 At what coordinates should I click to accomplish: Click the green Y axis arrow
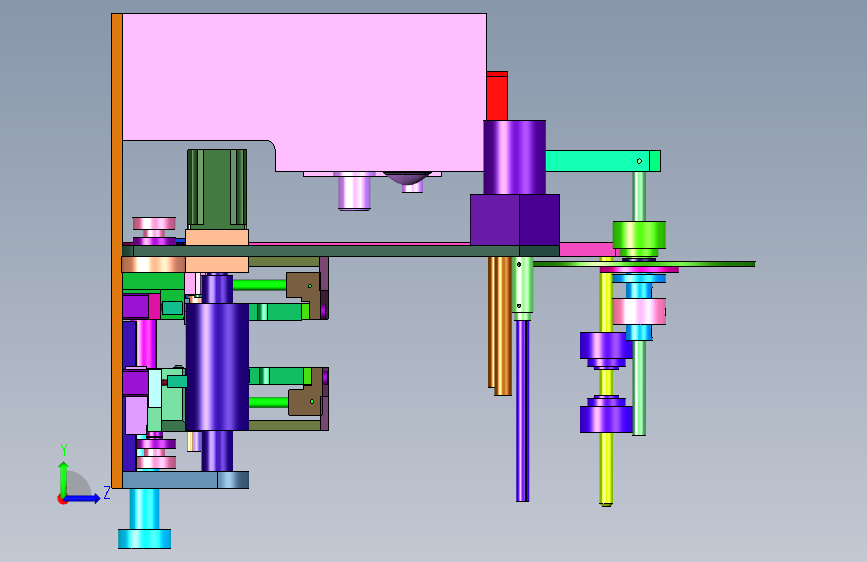[x=64, y=478]
